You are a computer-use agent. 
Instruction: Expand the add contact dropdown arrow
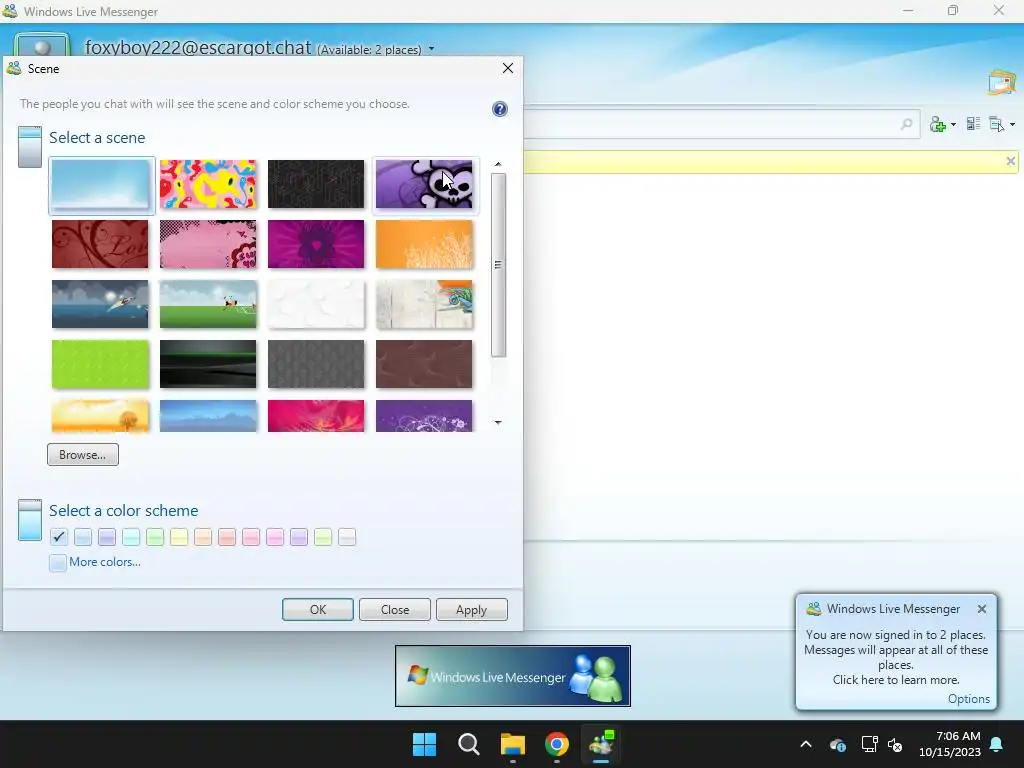click(953, 125)
